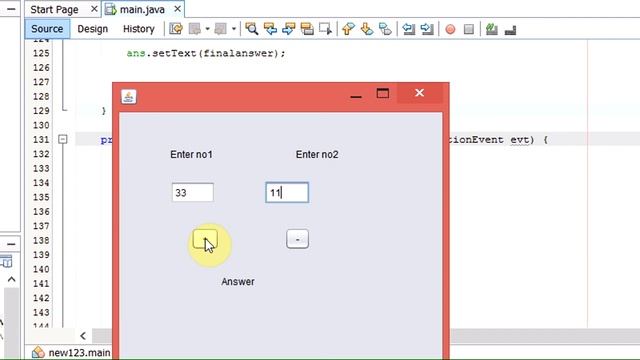Image resolution: width=640 pixels, height=360 pixels.
Task: Collapse the code fold at line 131
Action: (x=62, y=139)
